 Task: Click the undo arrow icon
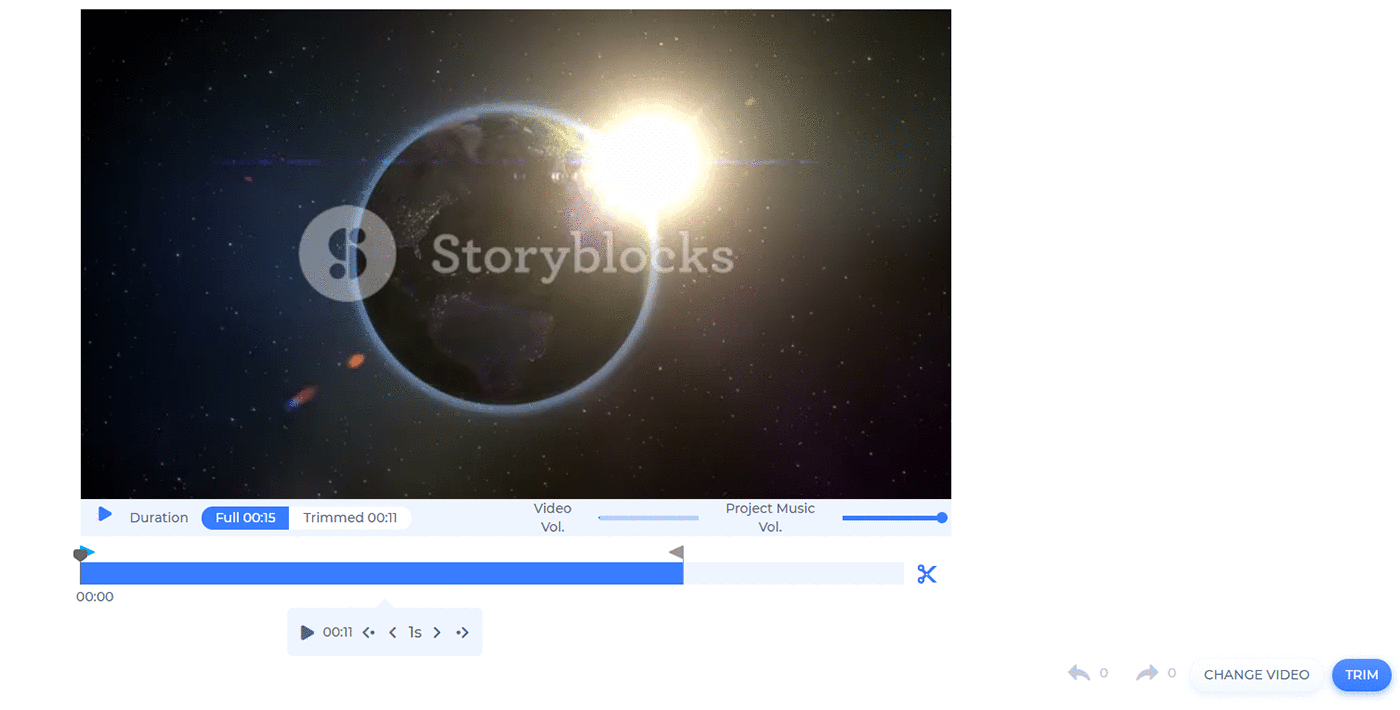pyautogui.click(x=1079, y=674)
